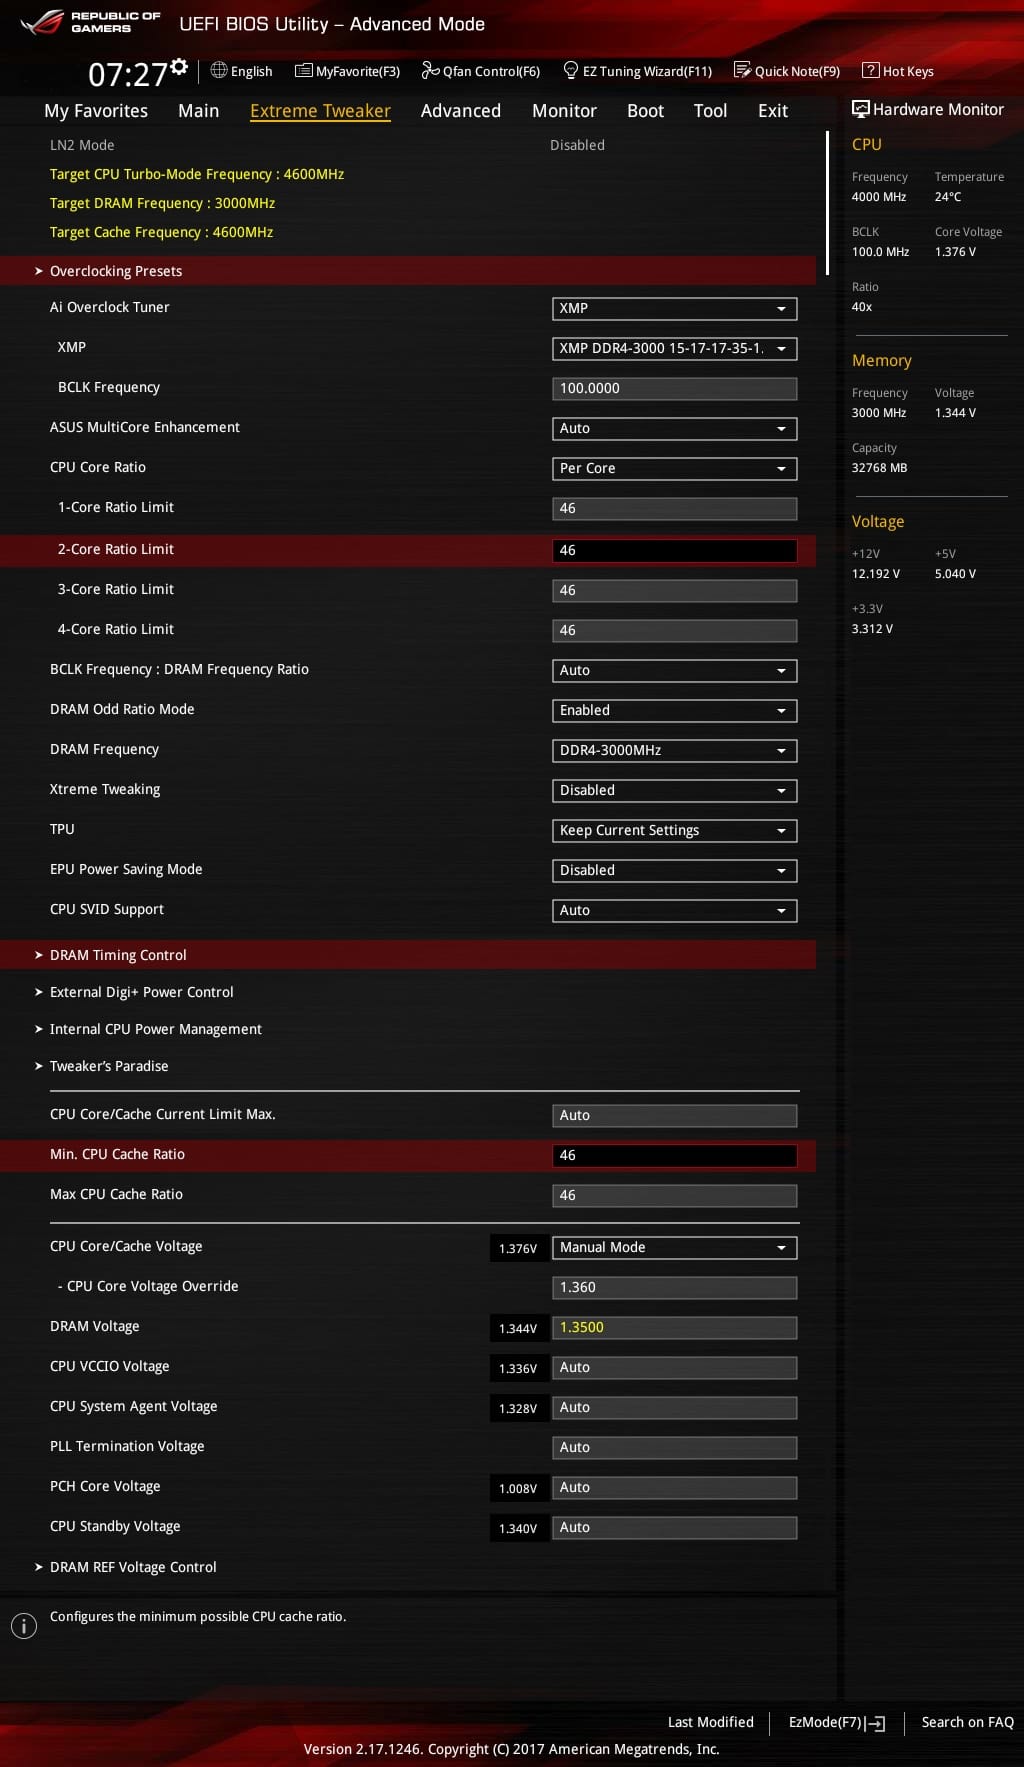Screen dimensions: 1024x1767
Task: Open CPU SVID Support dropdown
Action: (675, 910)
